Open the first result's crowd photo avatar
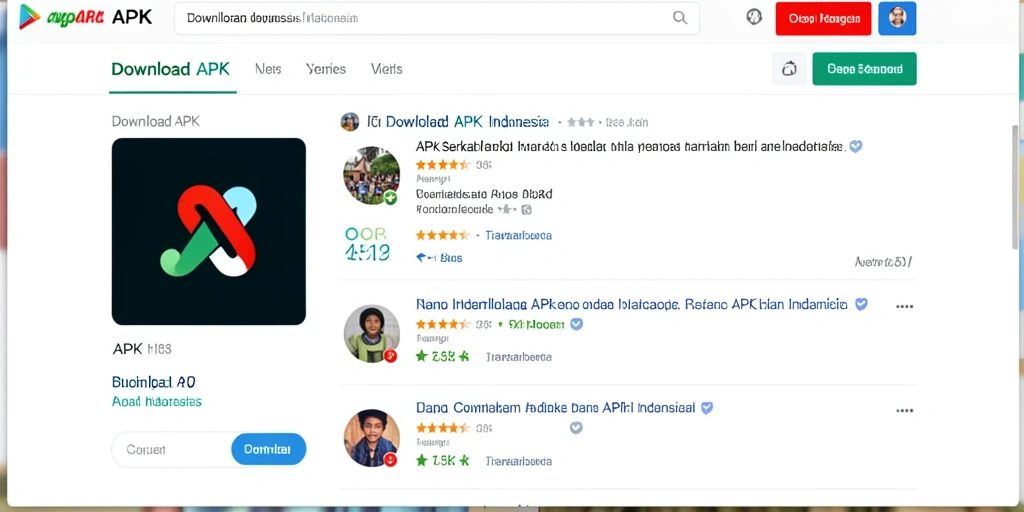This screenshot has width=1024, height=512. pos(372,175)
